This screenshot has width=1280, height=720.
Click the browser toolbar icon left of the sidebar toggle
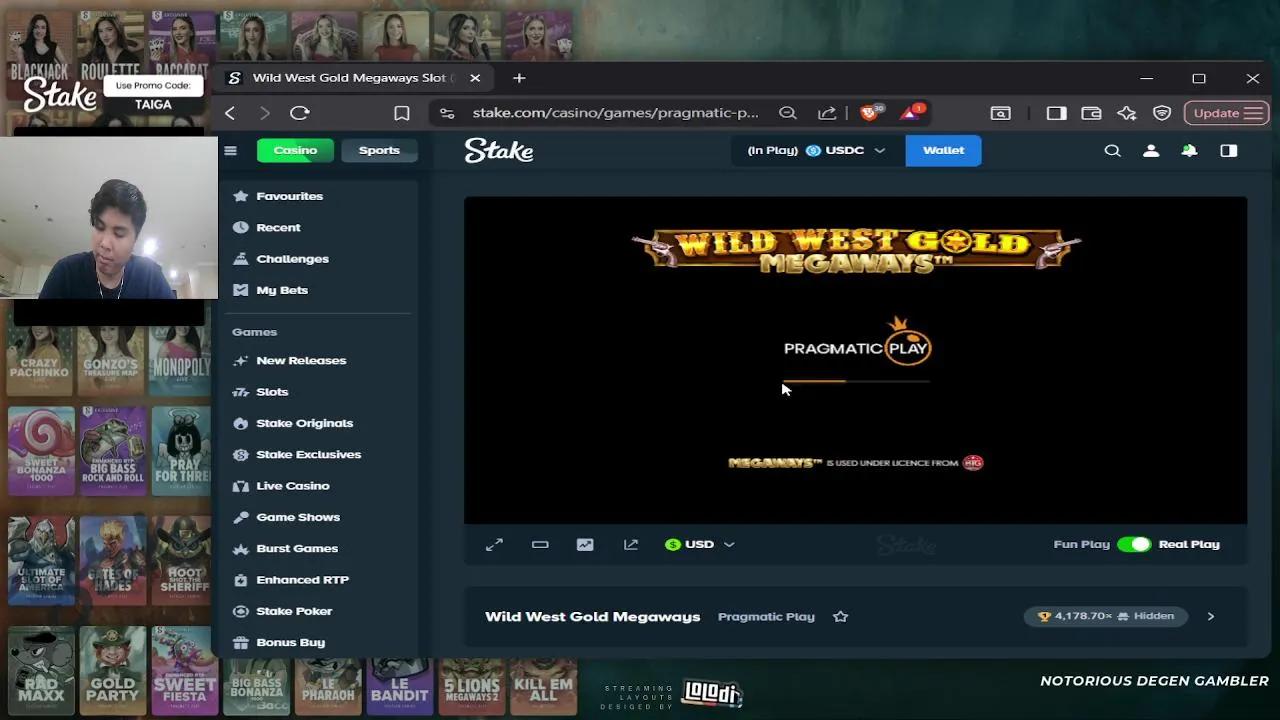point(1000,113)
